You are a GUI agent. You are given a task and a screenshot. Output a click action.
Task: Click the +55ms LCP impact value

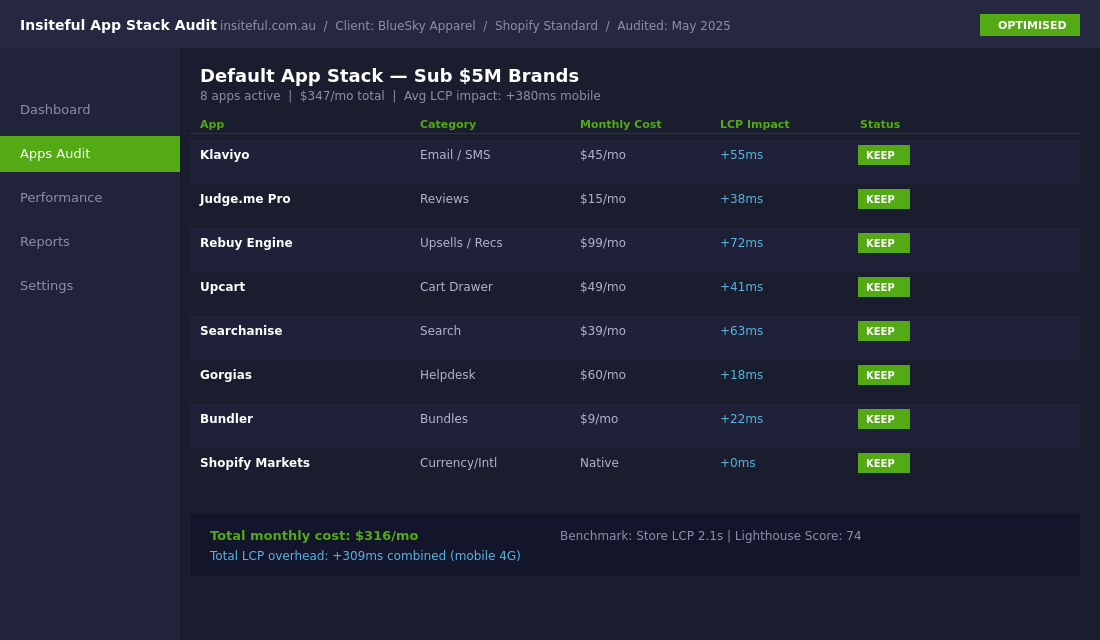(742, 155)
